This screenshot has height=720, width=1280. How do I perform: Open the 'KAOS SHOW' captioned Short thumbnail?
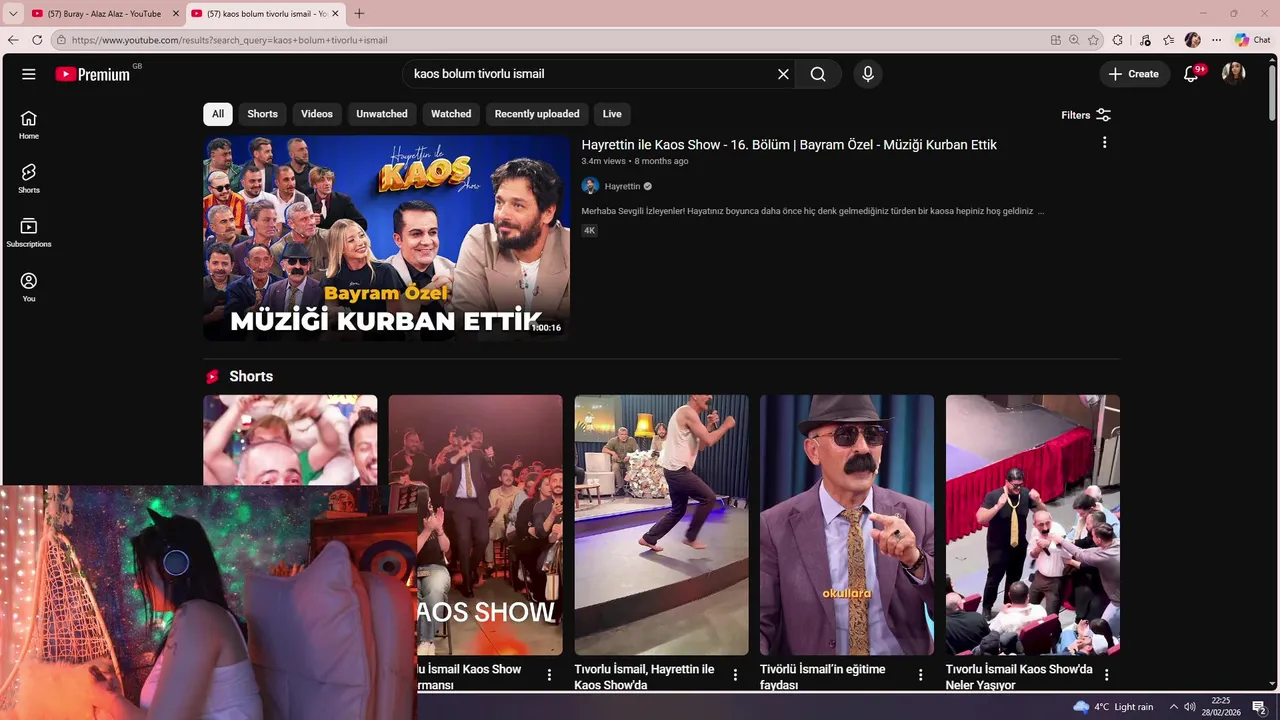[476, 525]
